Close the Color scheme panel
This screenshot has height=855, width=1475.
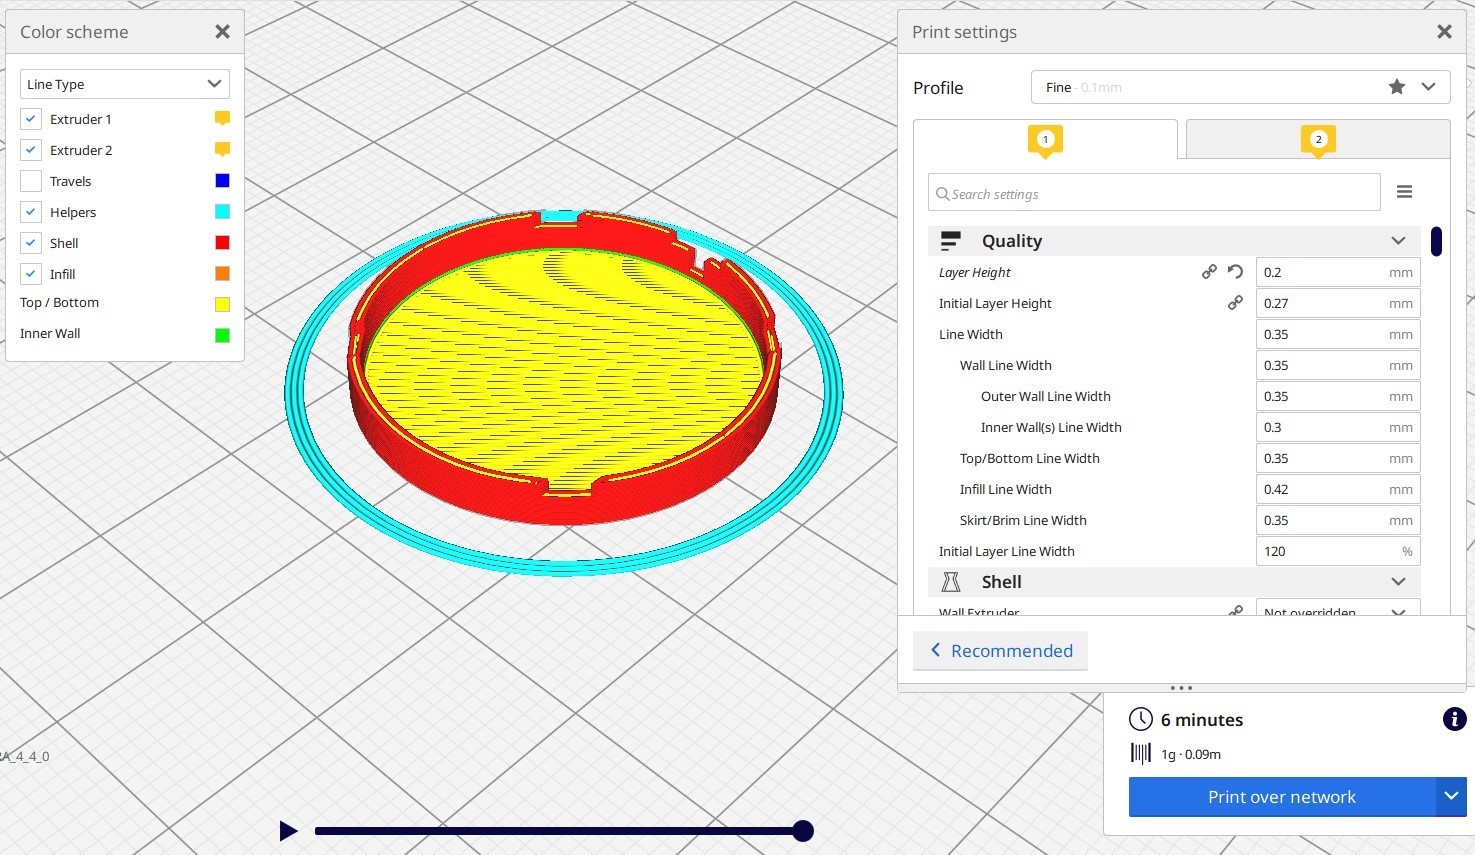pos(222,32)
